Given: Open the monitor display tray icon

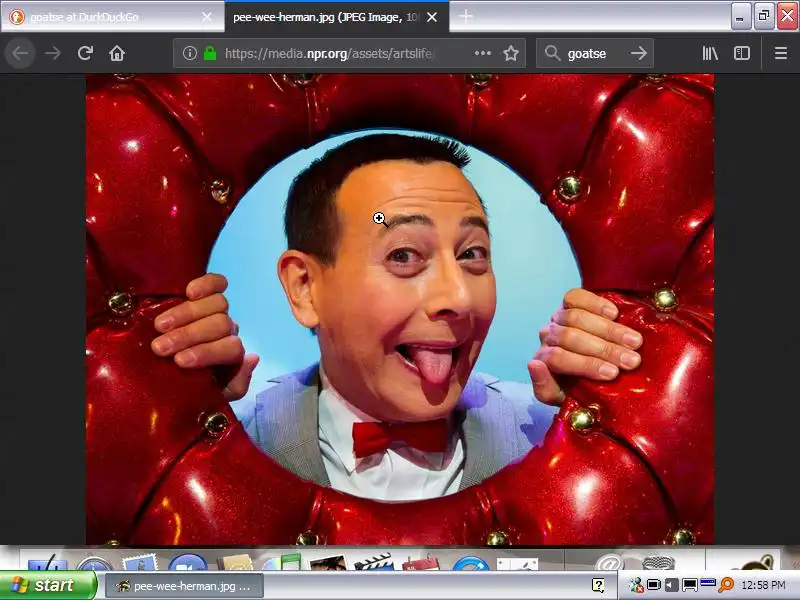Looking at the screenshot, I should pos(689,585).
